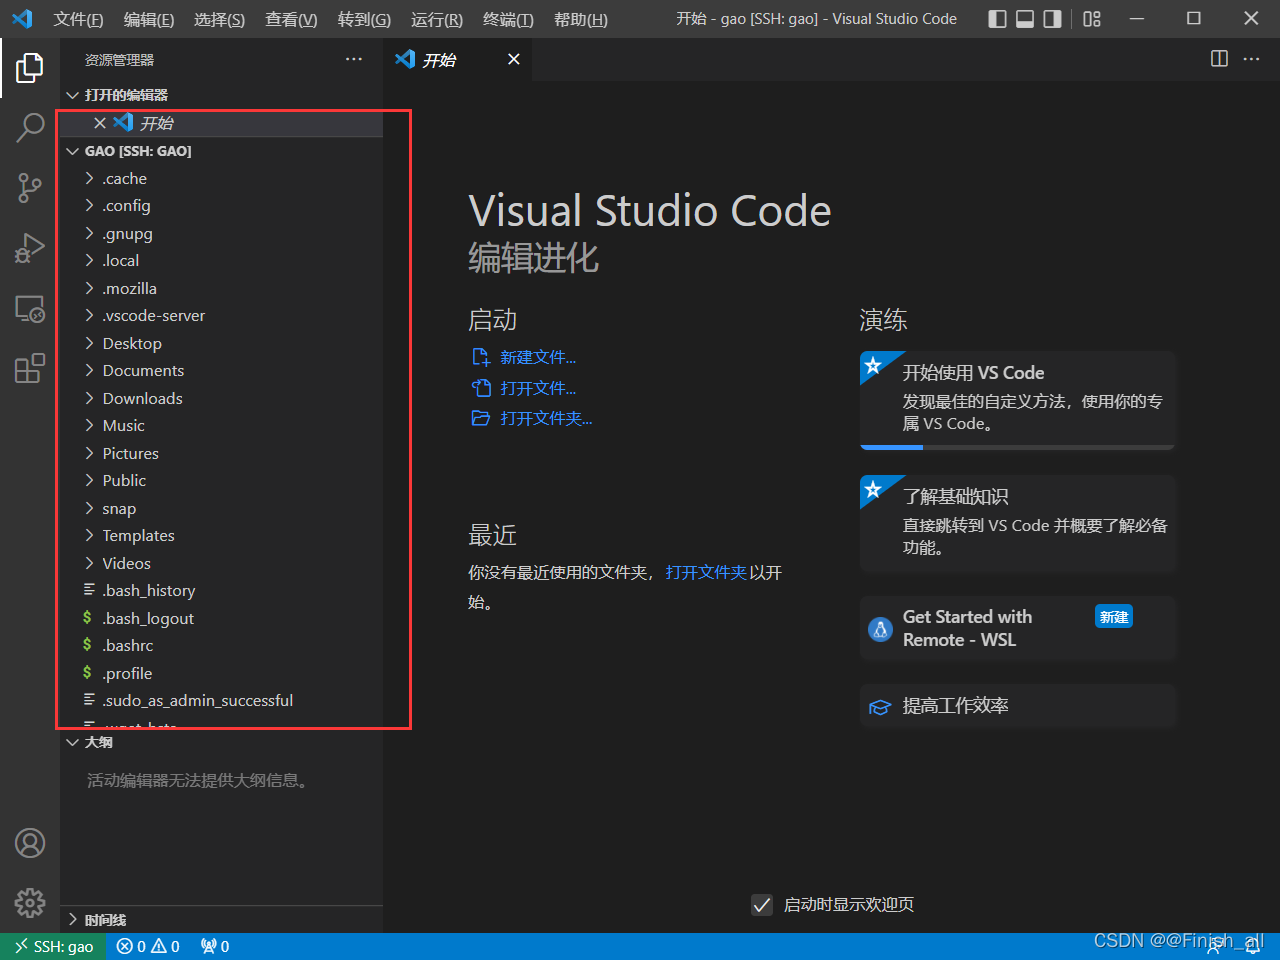Image resolution: width=1280 pixels, height=960 pixels.
Task: Open Get Started with Remote - WSL card
Action: 1017,629
